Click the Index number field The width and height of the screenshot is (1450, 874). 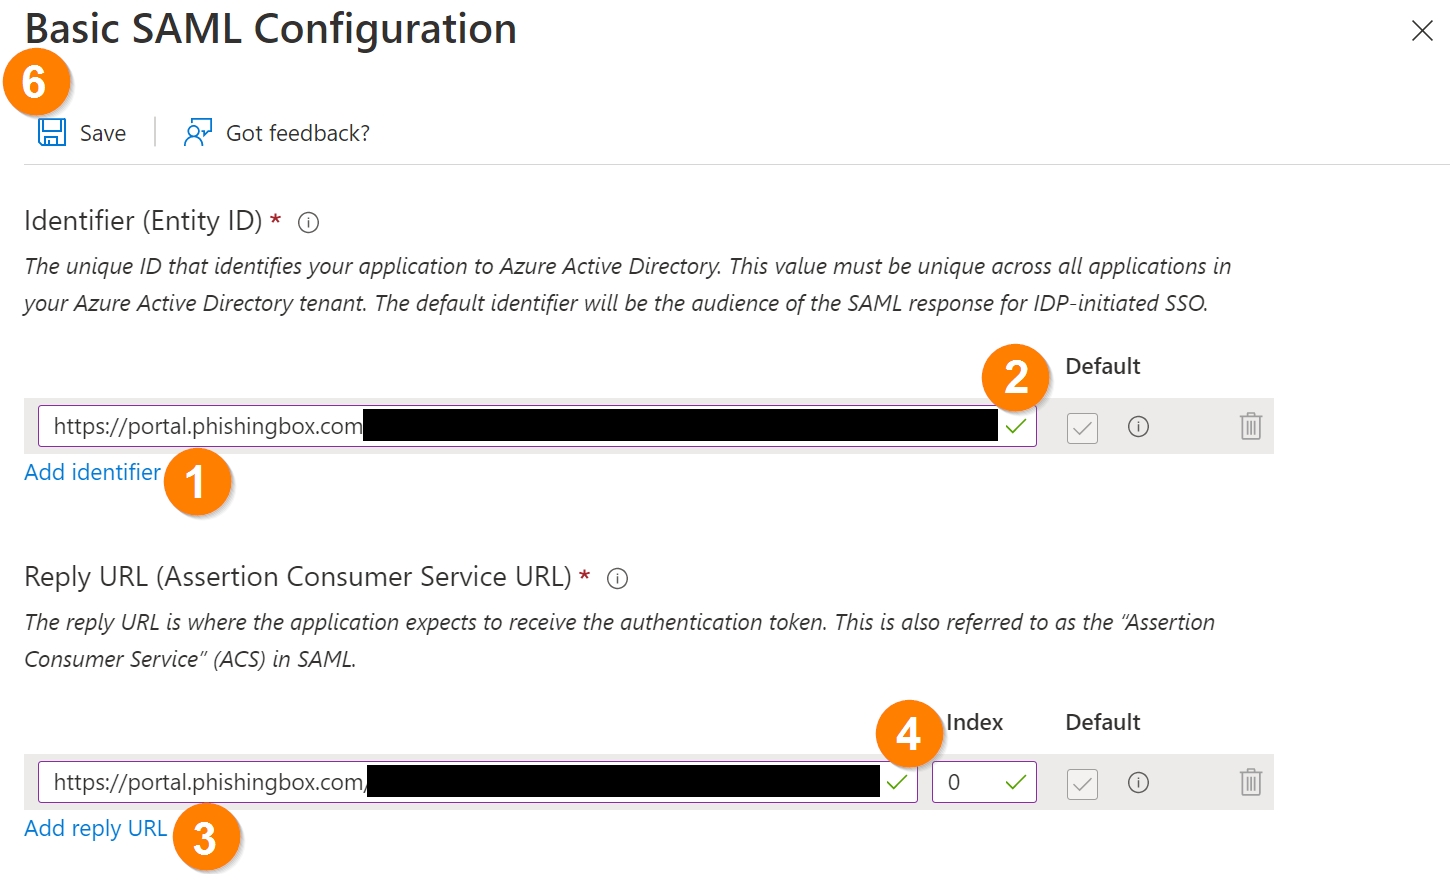coord(970,782)
